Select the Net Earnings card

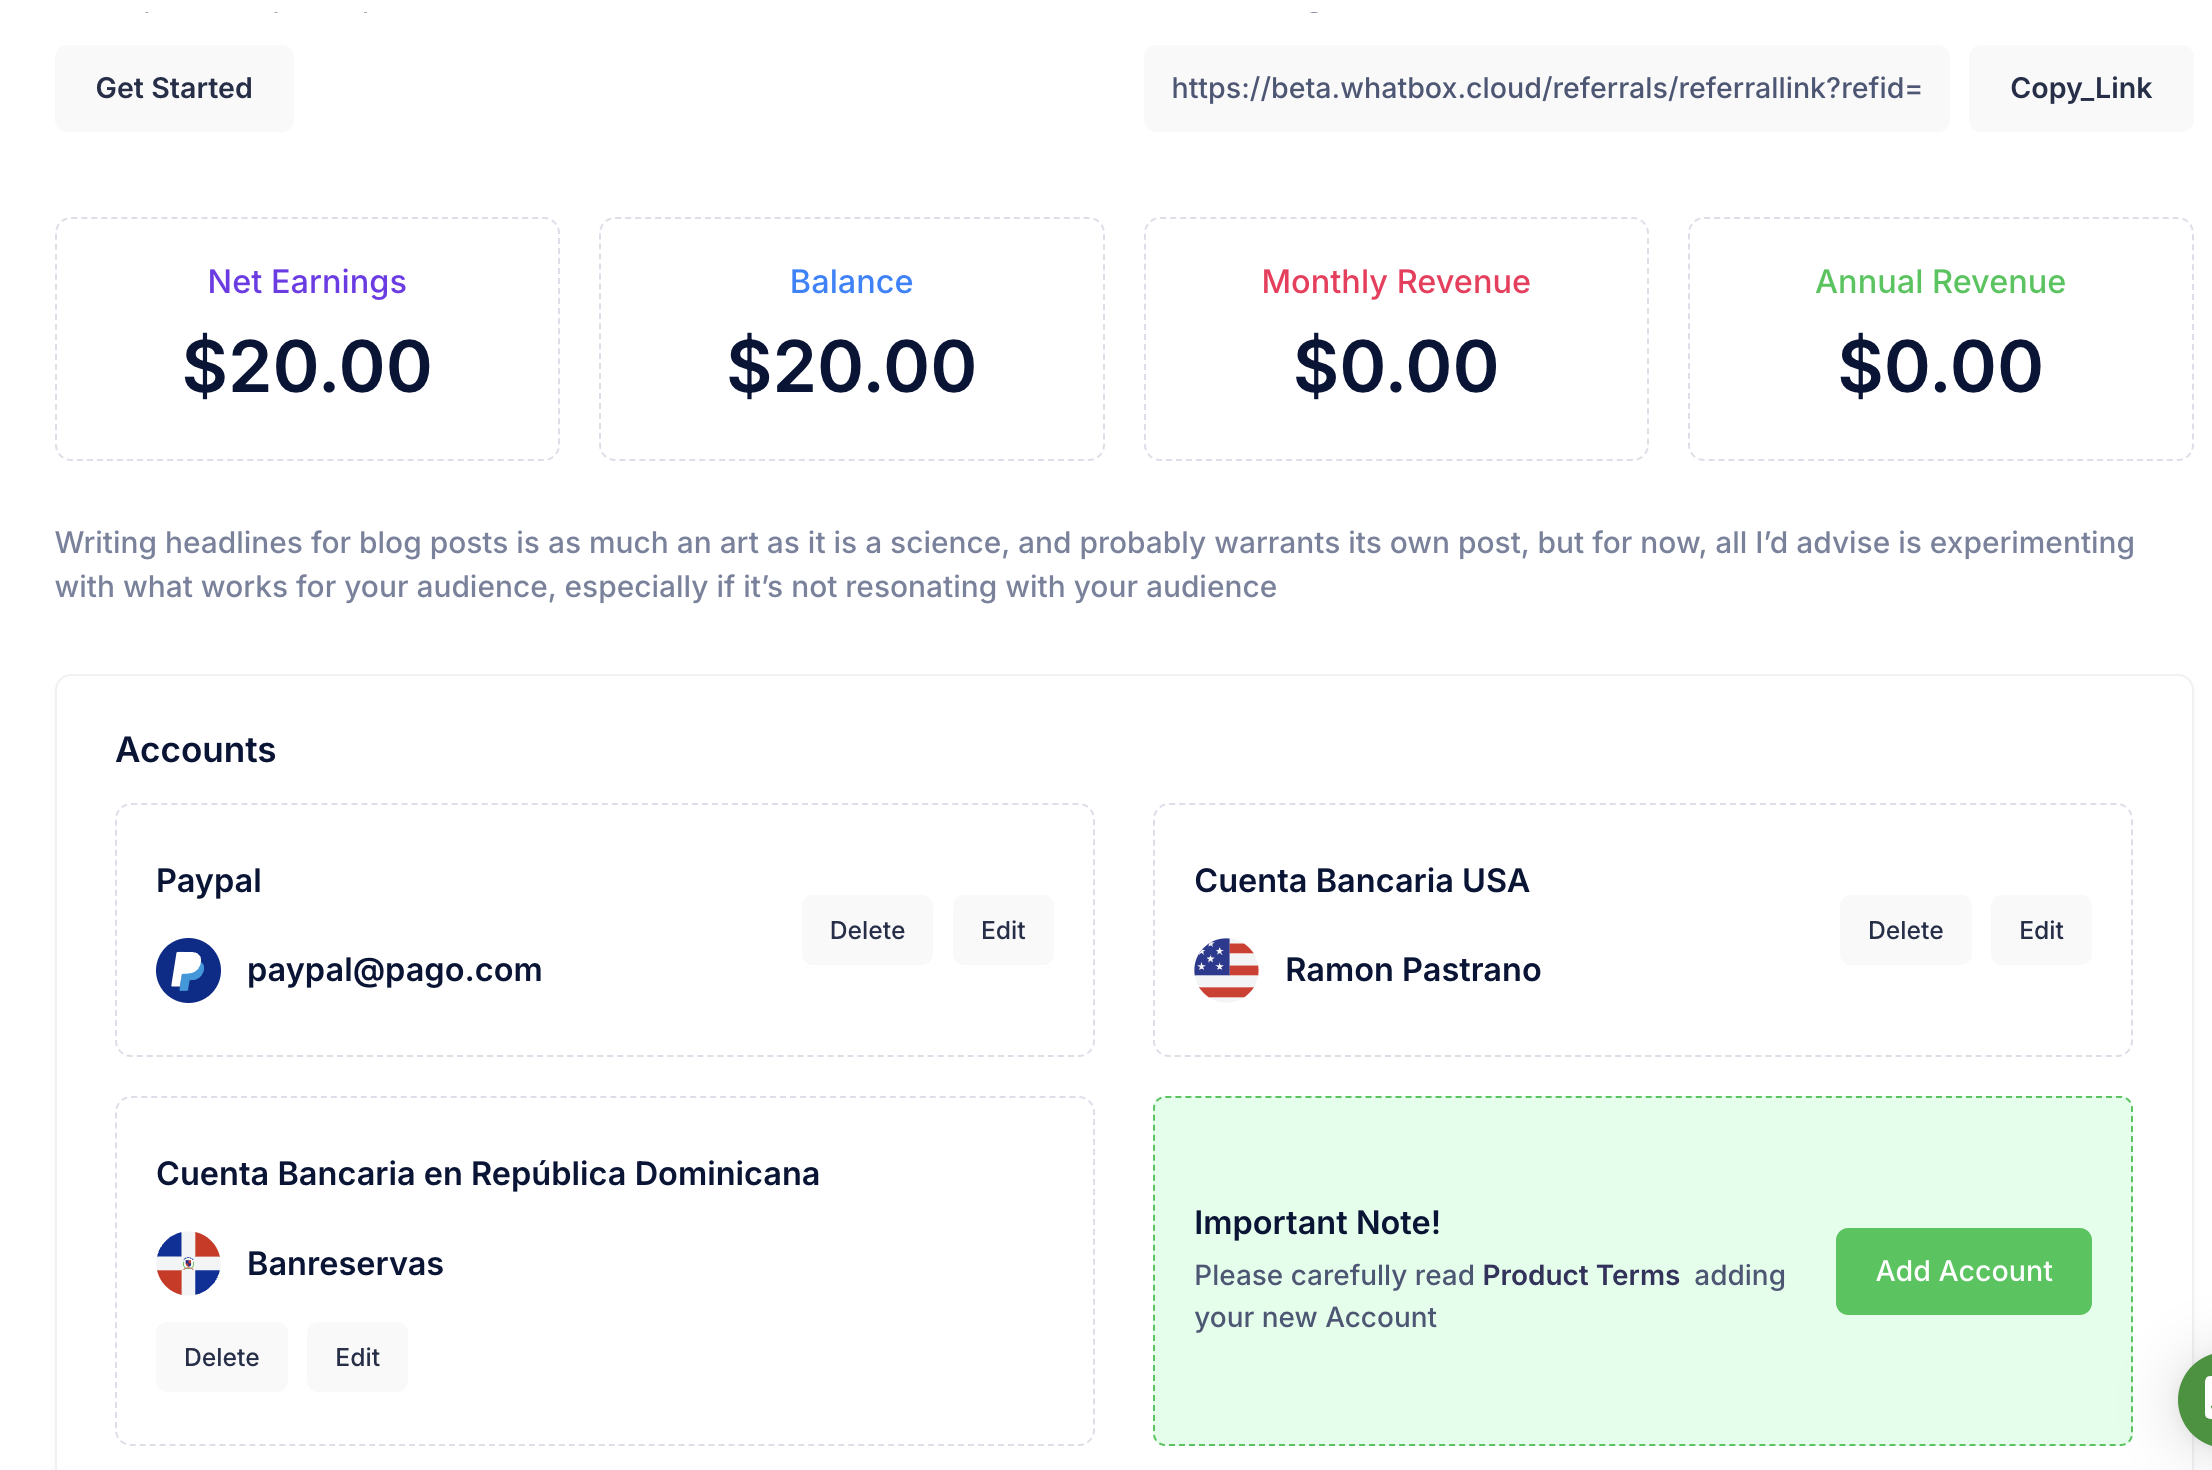coord(307,339)
